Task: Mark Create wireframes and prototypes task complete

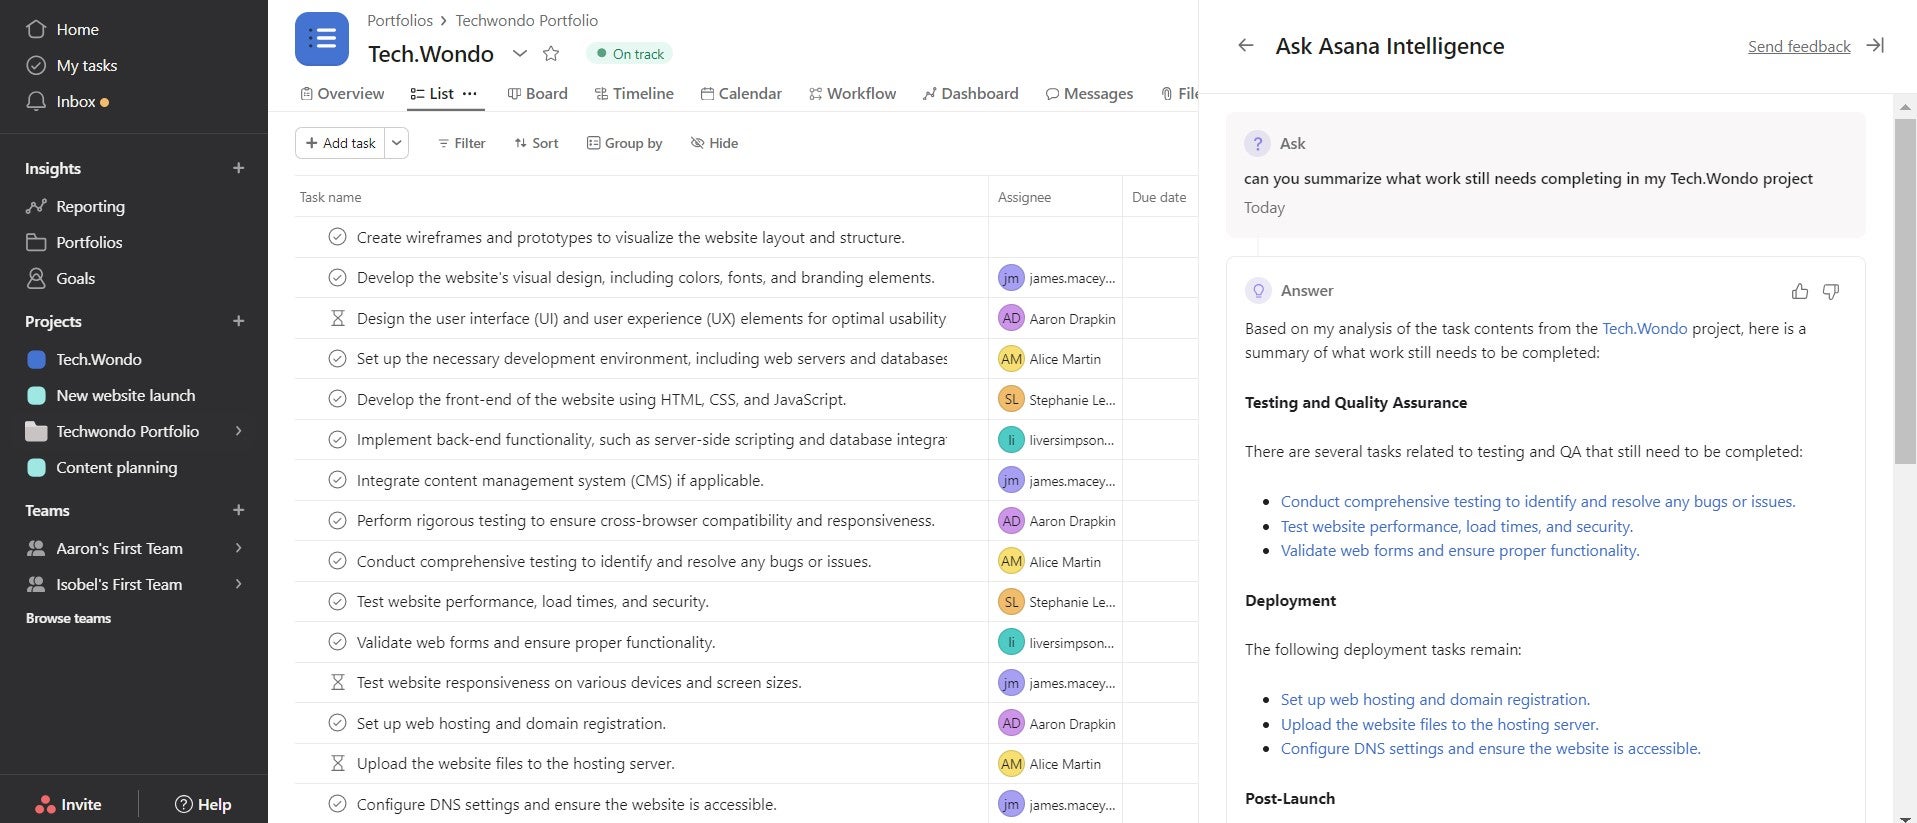Action: 337,237
